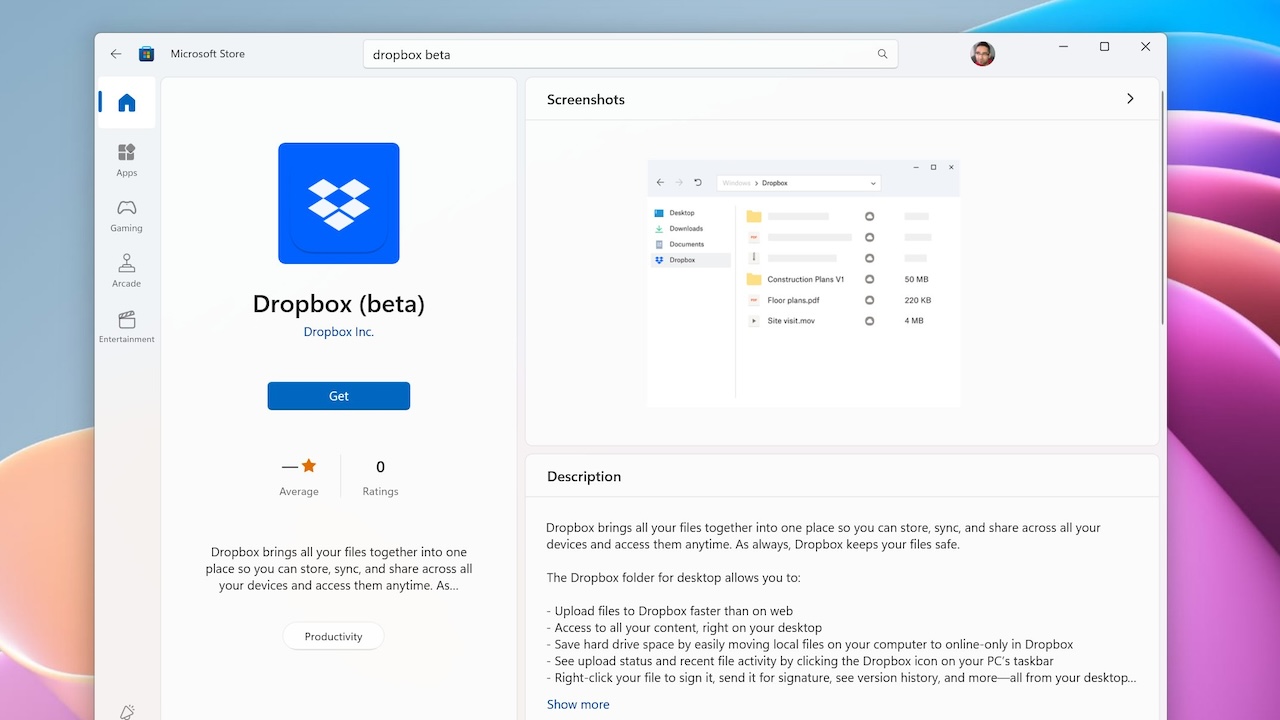Click inside the search field
The image size is (1280, 720).
(600, 54)
